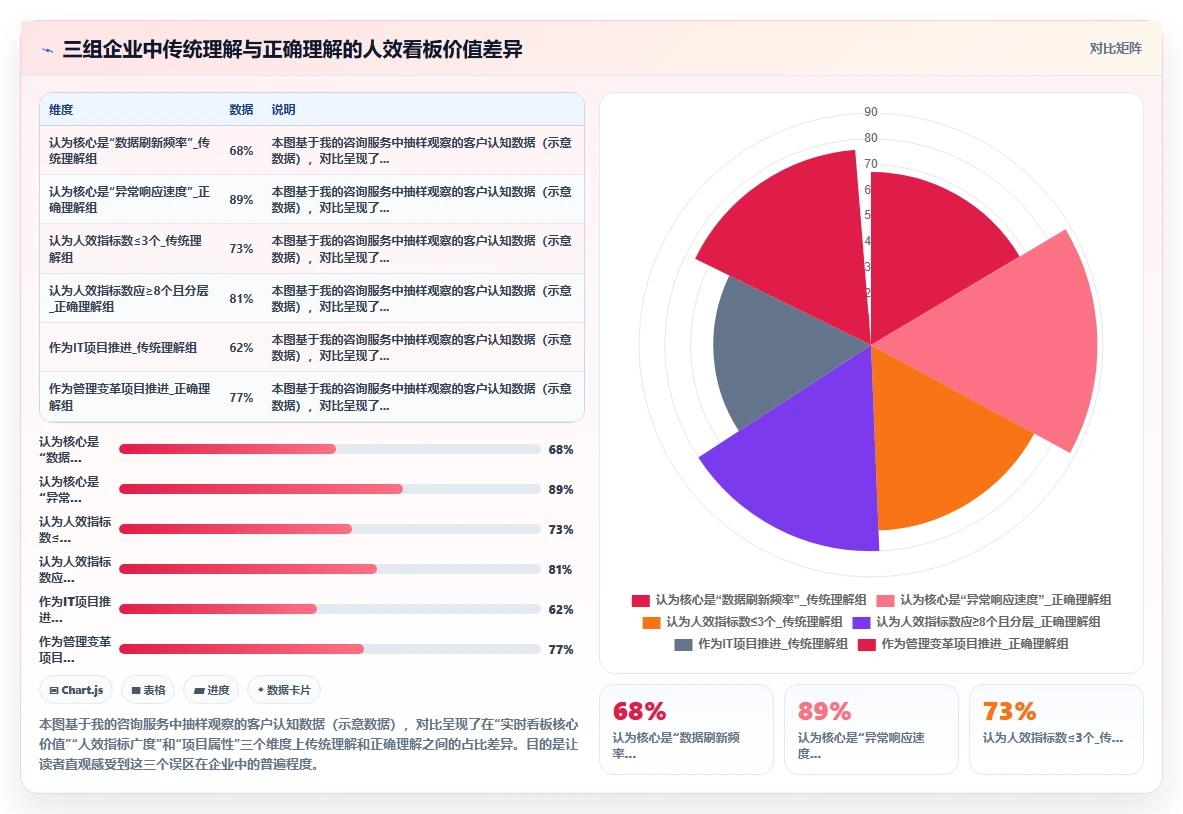
Task: Toggle purple legend swatch 人效指标数应≥8个且分层
Action: pyautogui.click(x=861, y=622)
